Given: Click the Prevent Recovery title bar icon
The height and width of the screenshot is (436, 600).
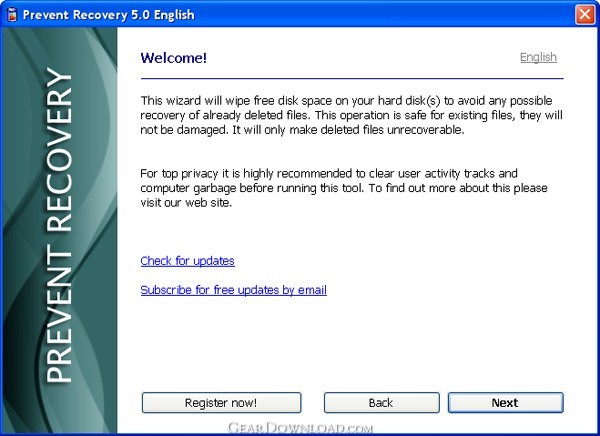Looking at the screenshot, I should [12, 15].
